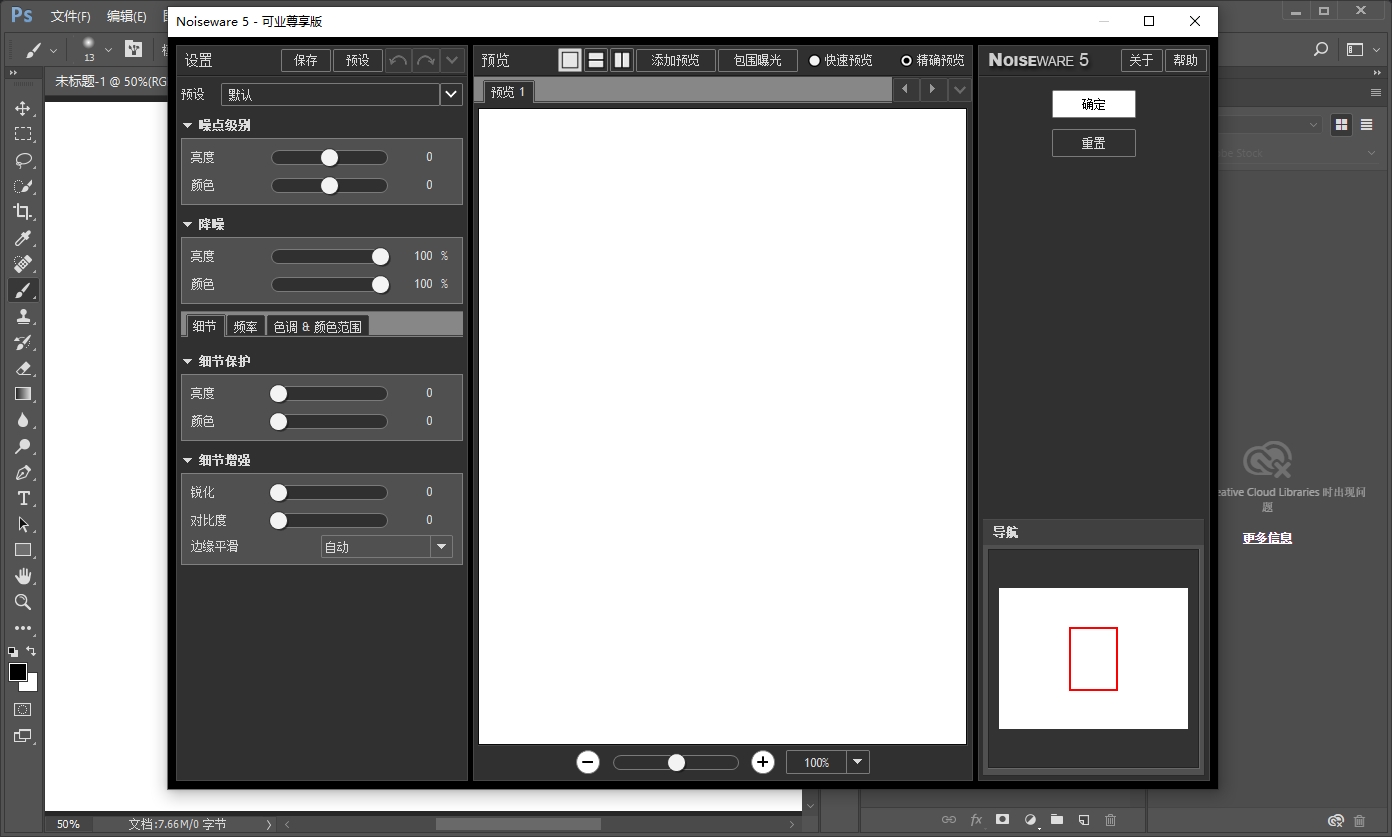Click the zoom out minus button
Screen dimensions: 1392x837
588,763
